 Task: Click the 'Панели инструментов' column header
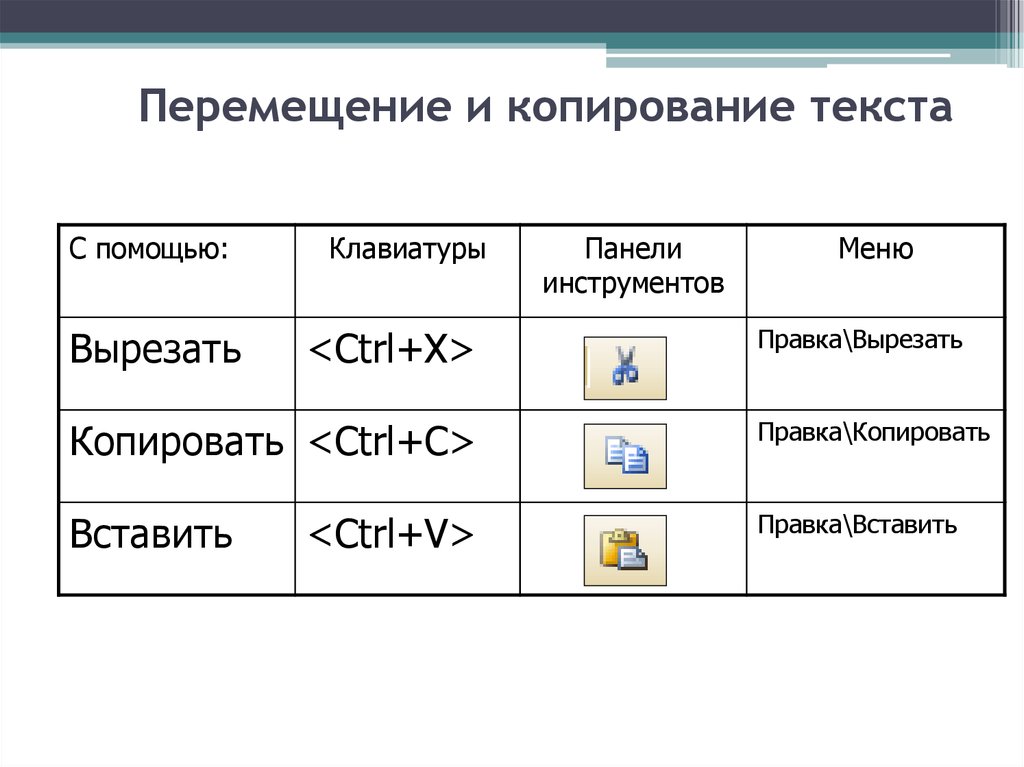tap(633, 271)
